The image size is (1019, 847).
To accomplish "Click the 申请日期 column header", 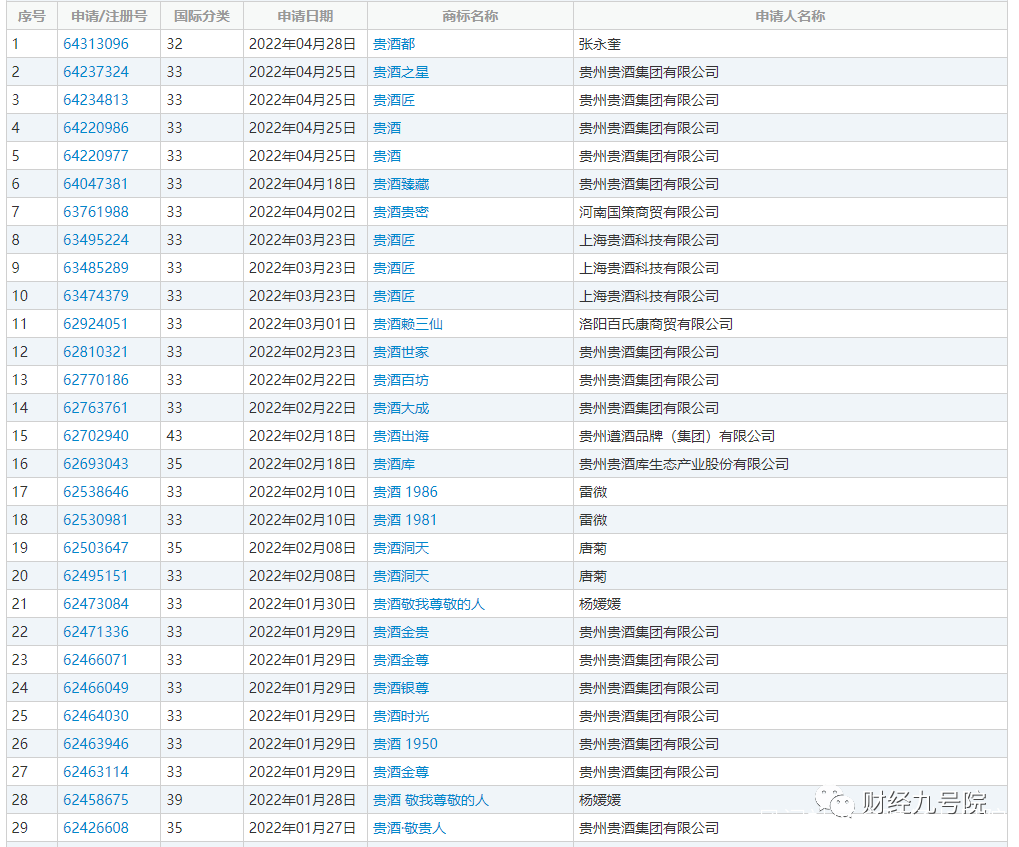I will click(x=305, y=16).
